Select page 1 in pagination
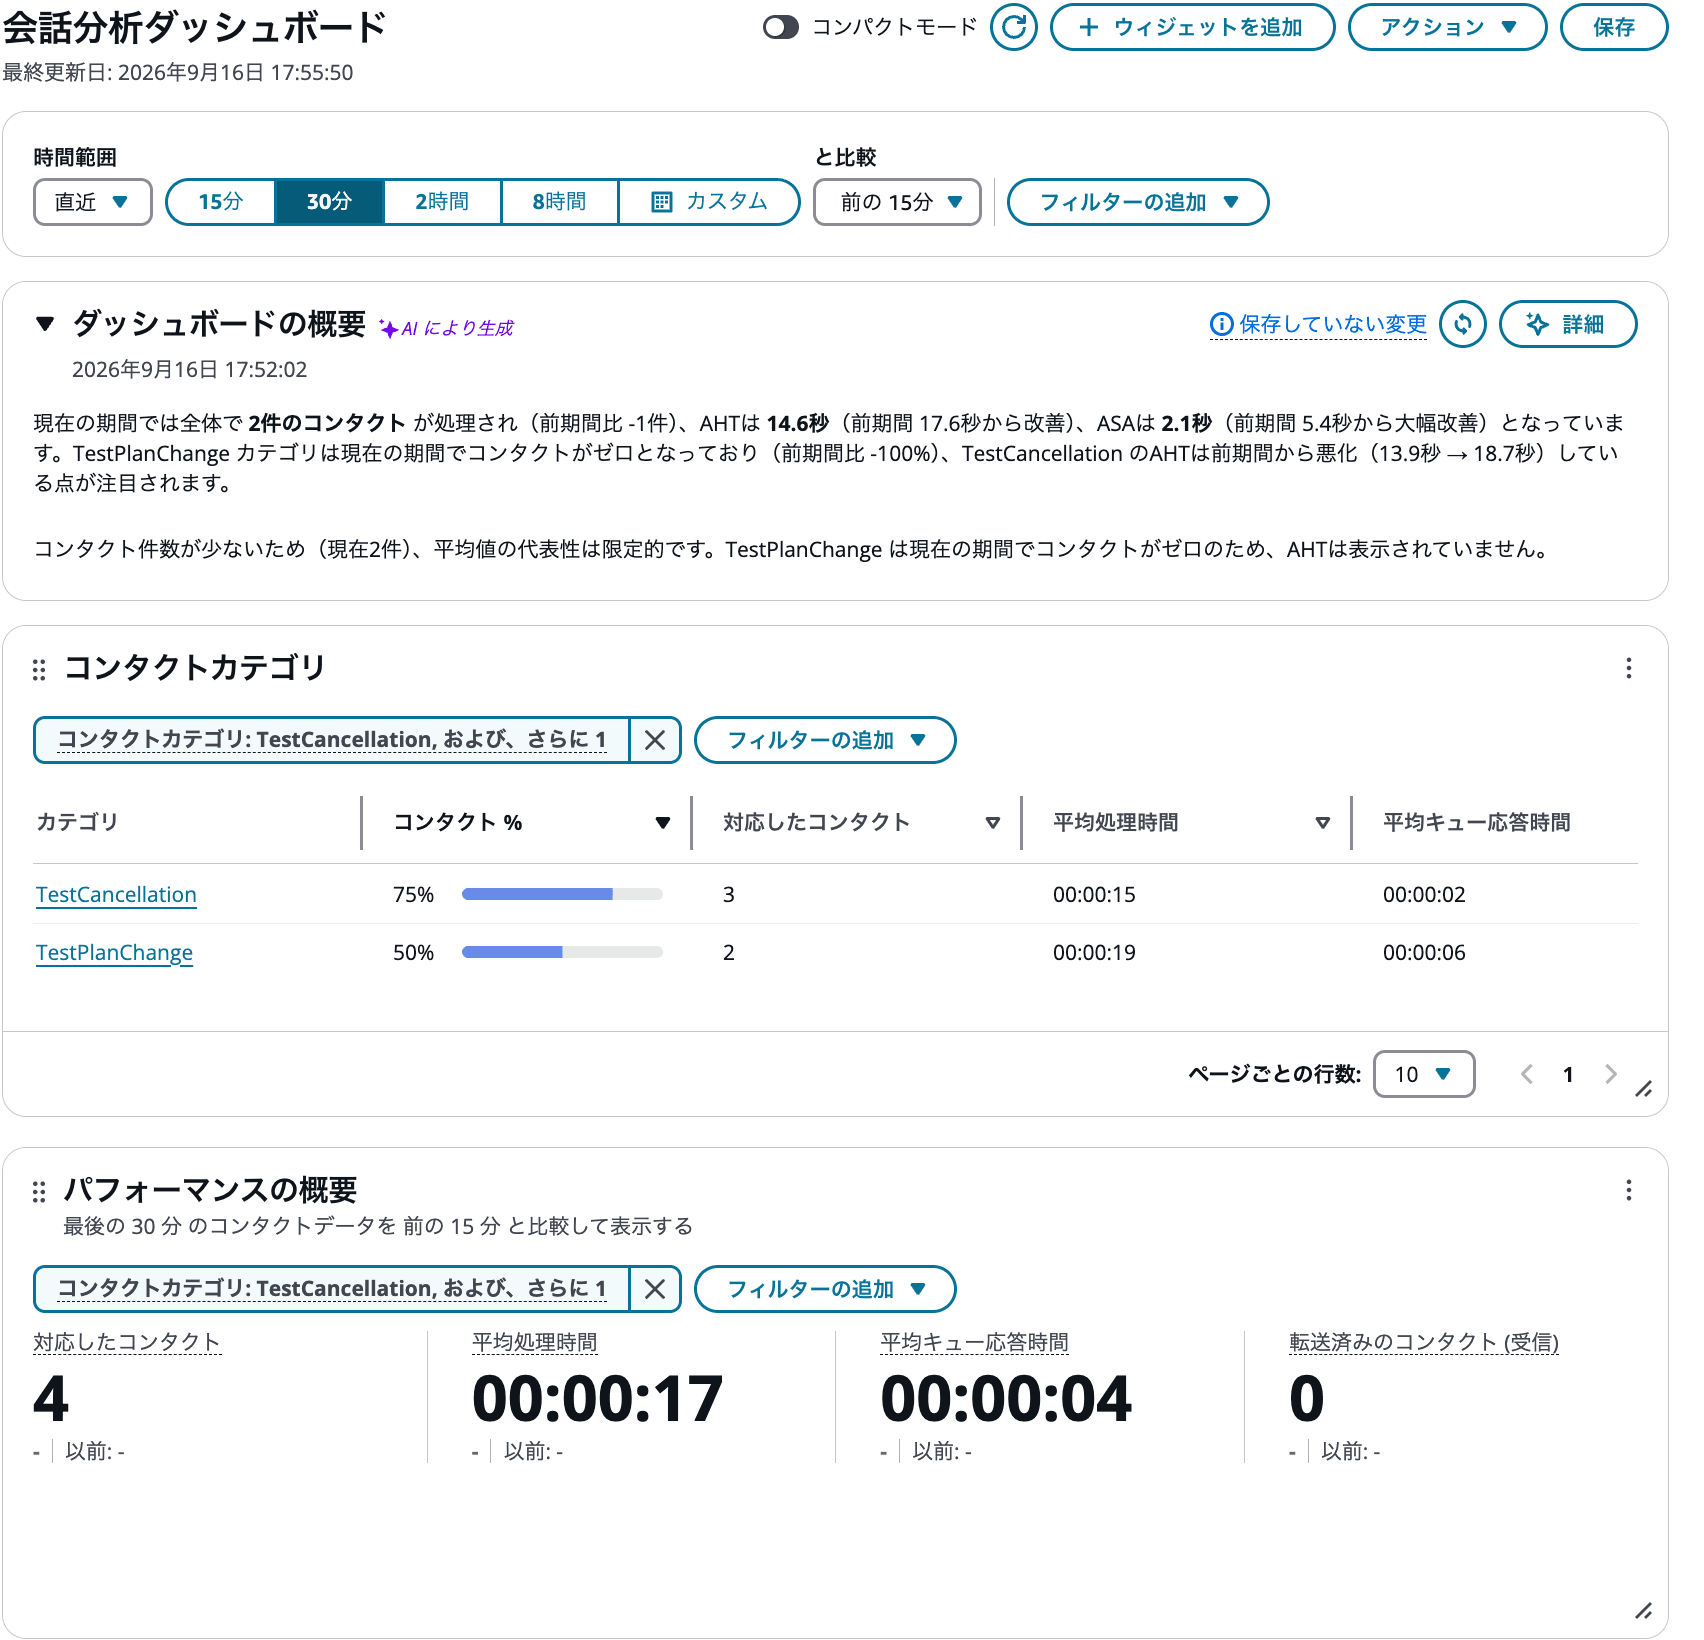1704x1640 pixels. 1568,1074
